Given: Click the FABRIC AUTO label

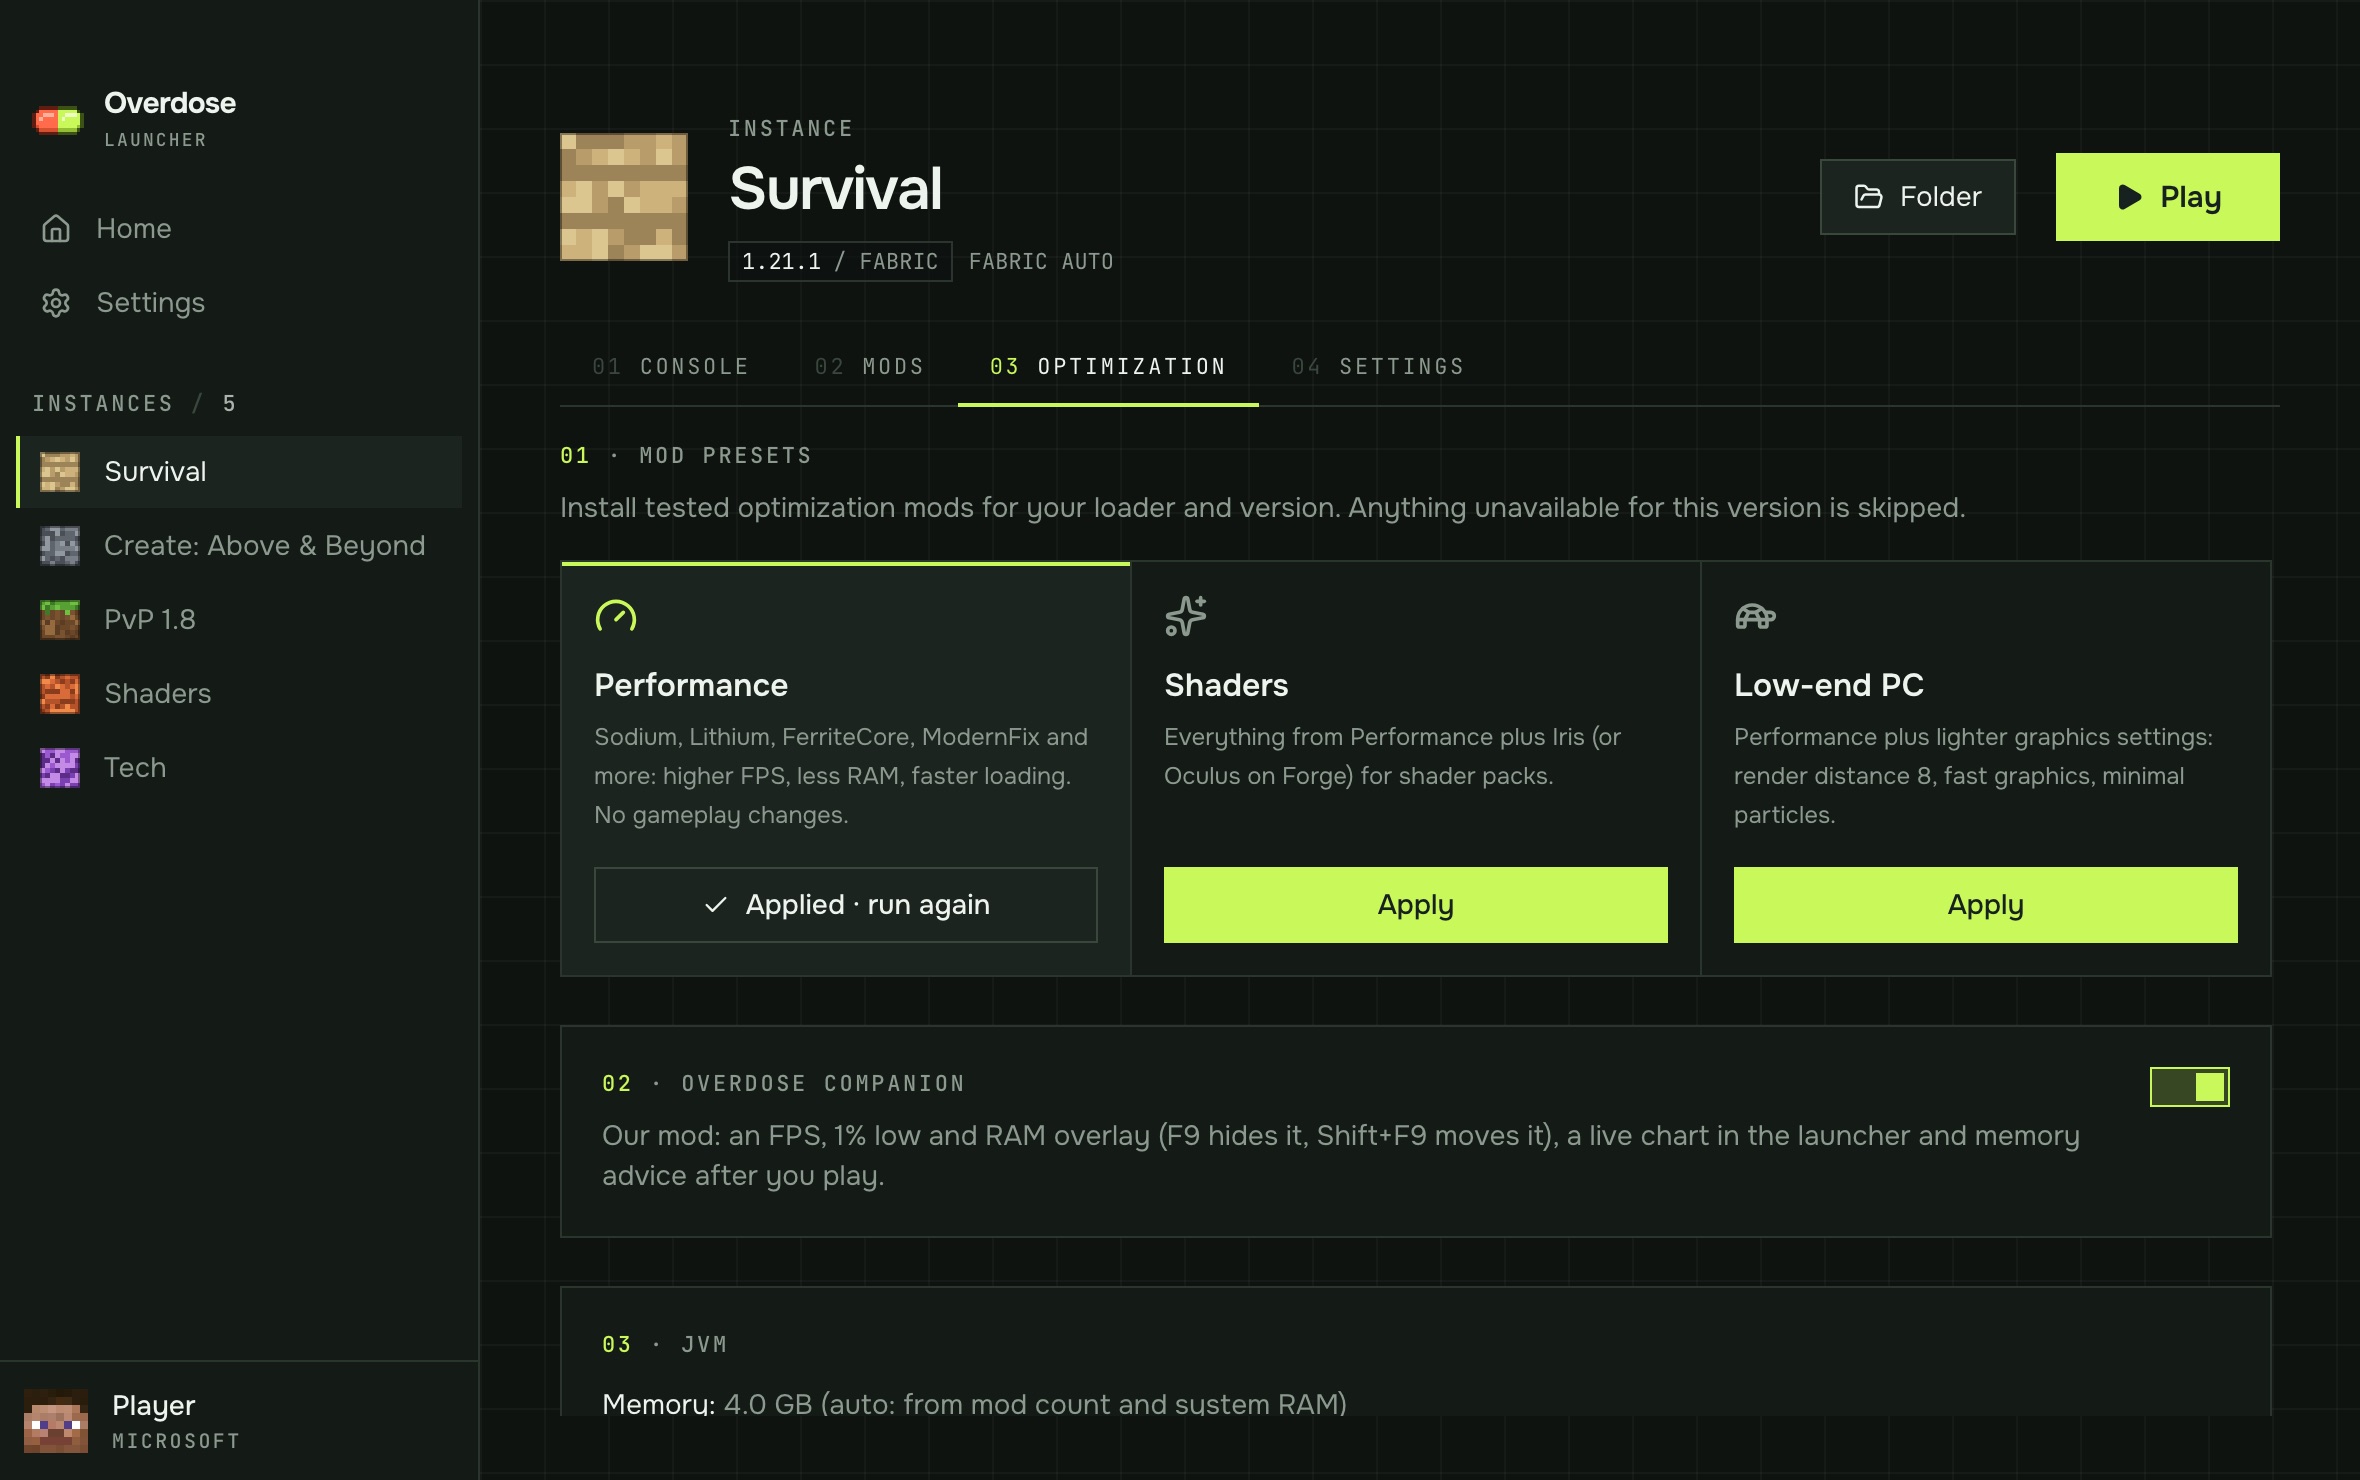Looking at the screenshot, I should pyautogui.click(x=1041, y=262).
